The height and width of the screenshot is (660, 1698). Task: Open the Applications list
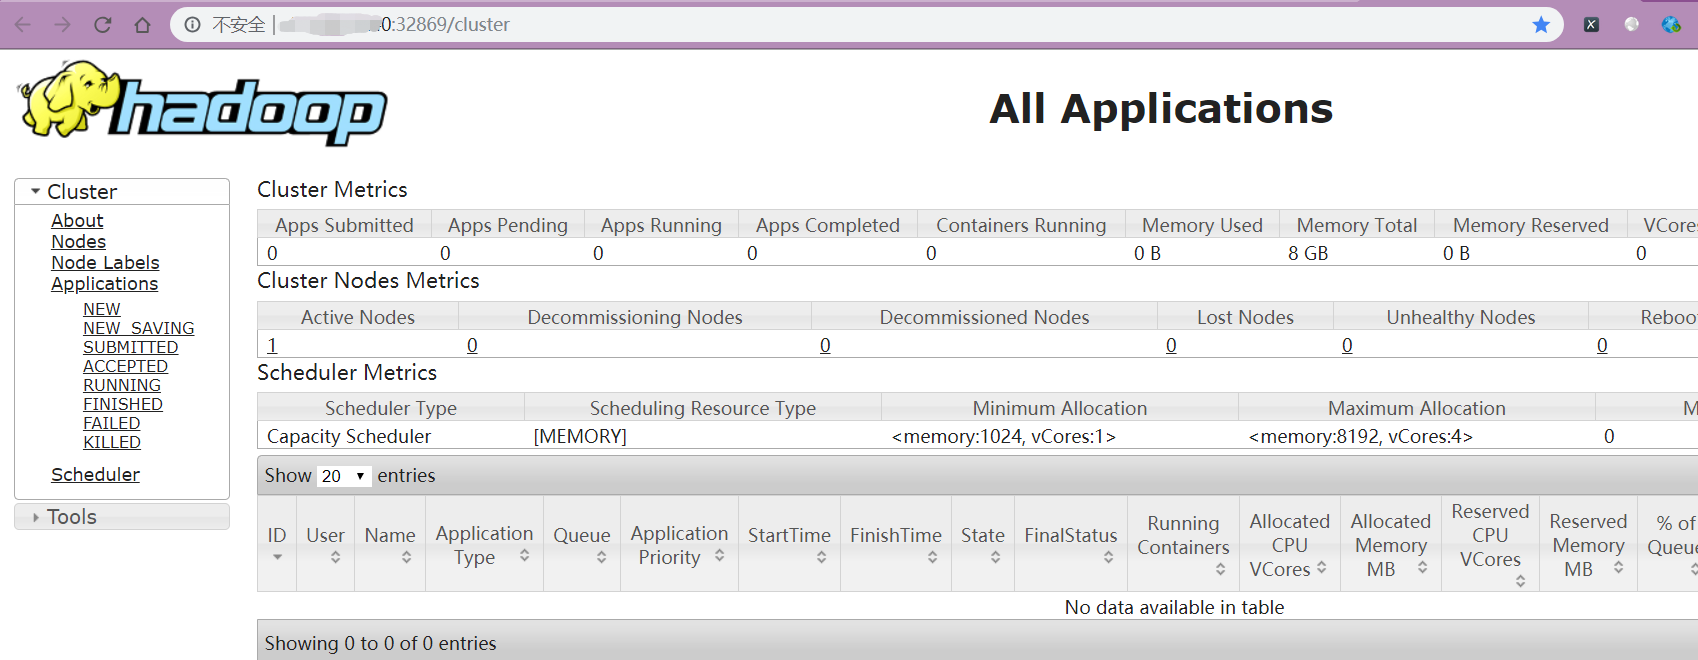pyautogui.click(x=104, y=283)
